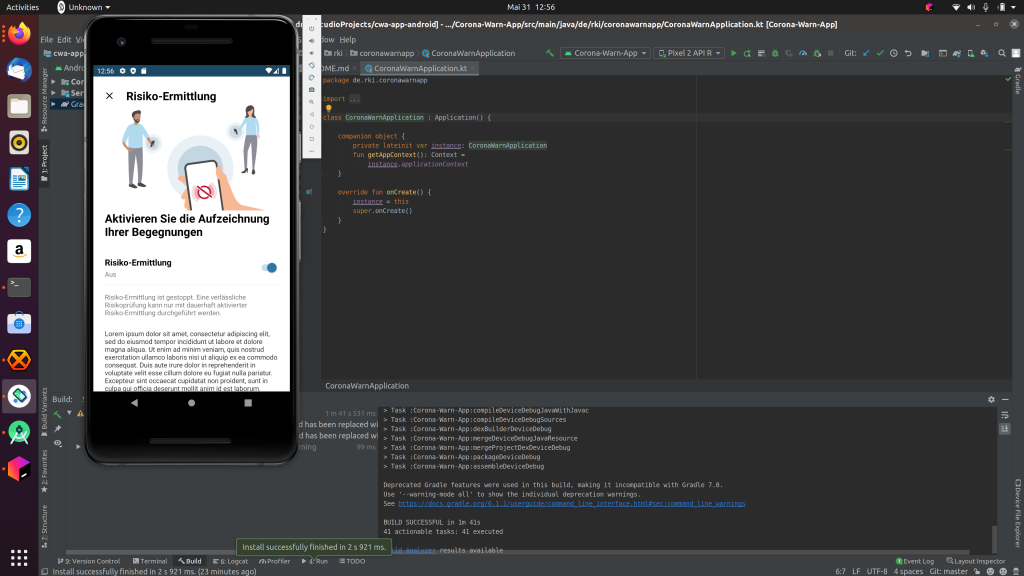1024x576 pixels.
Task: Open the Device Manager toolbar icon
Action: tap(970, 51)
